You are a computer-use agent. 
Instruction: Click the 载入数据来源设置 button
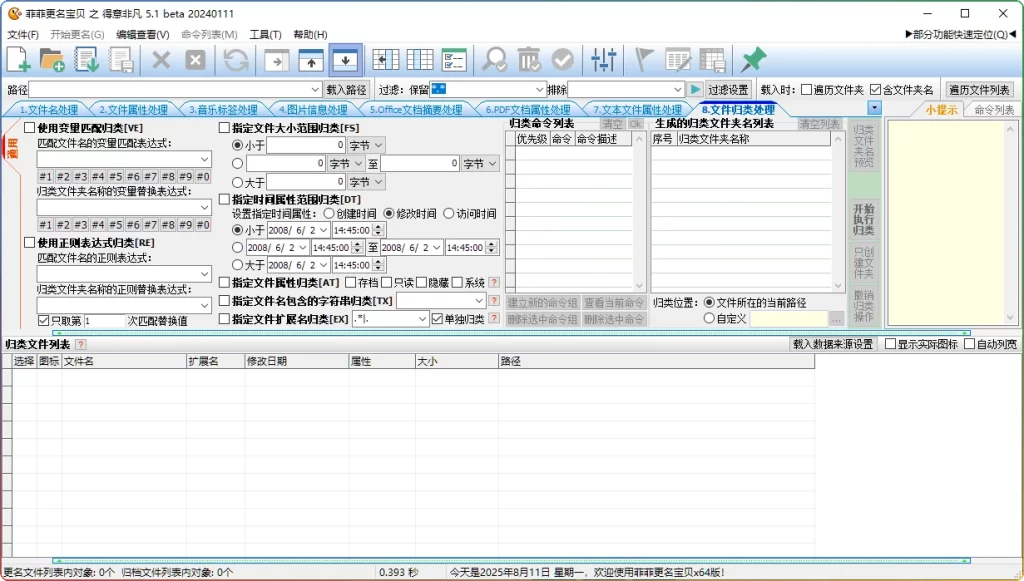click(x=833, y=344)
